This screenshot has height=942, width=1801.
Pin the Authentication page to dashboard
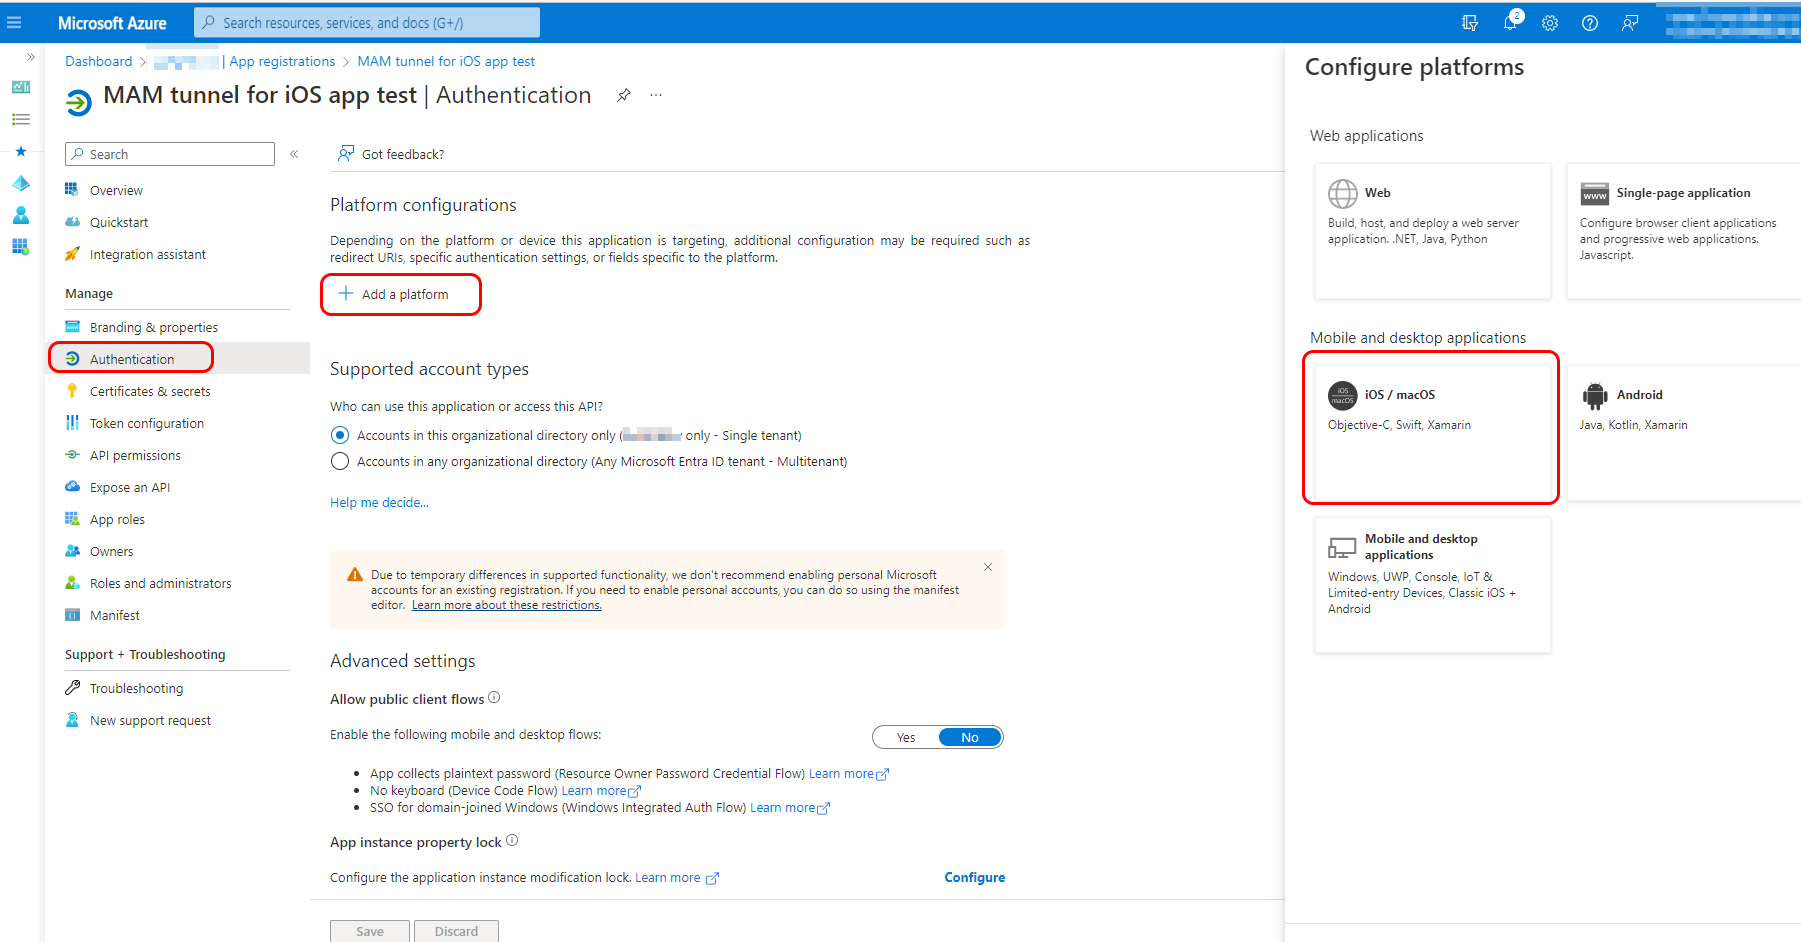point(623,95)
